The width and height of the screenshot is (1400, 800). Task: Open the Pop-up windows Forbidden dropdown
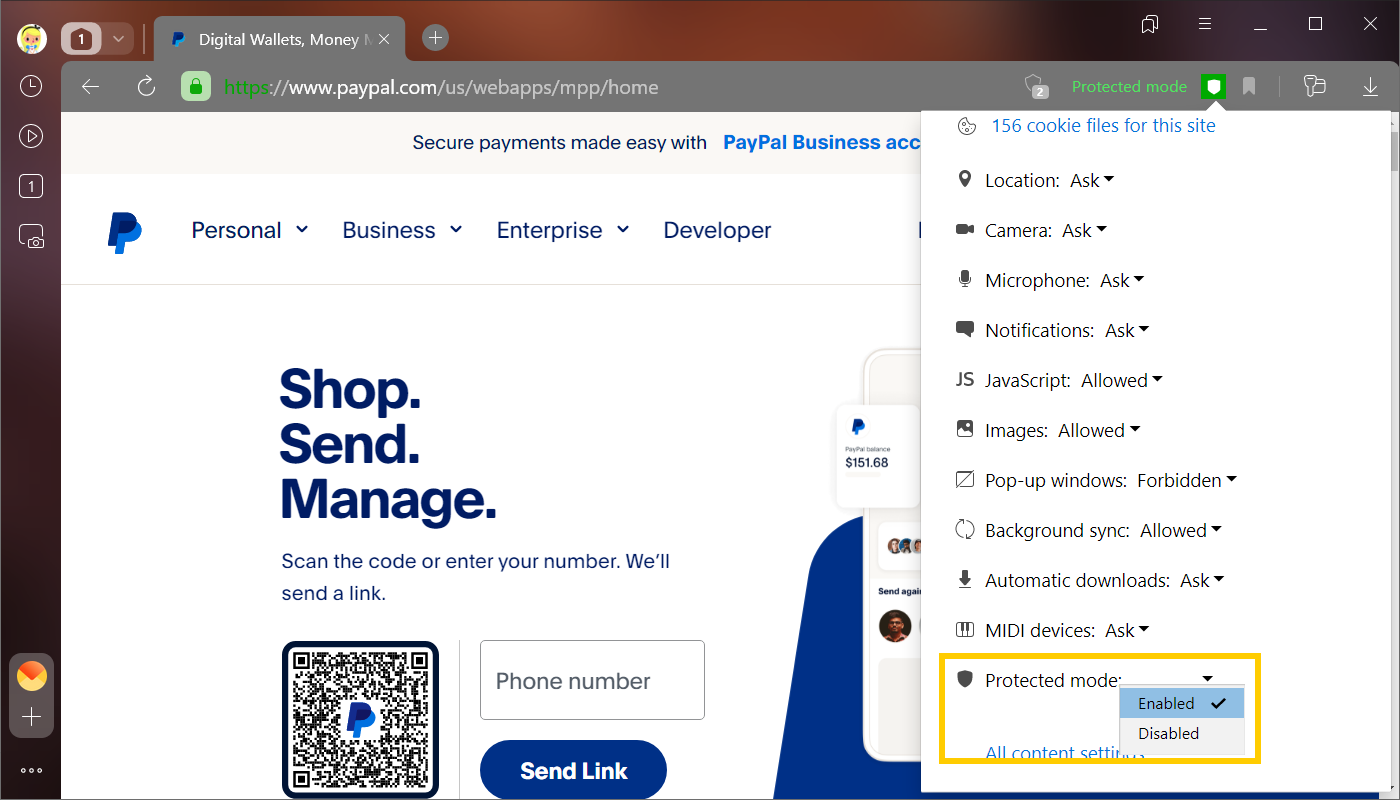(1186, 481)
